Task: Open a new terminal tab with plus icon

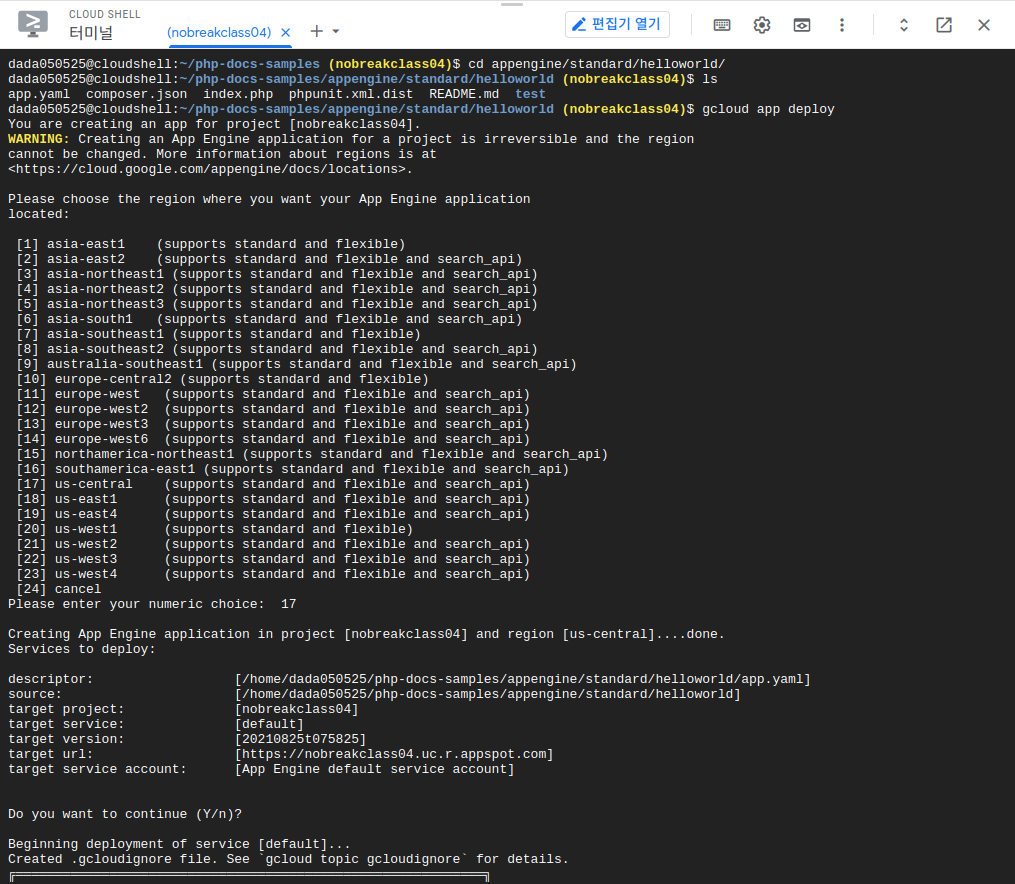Action: pos(317,31)
